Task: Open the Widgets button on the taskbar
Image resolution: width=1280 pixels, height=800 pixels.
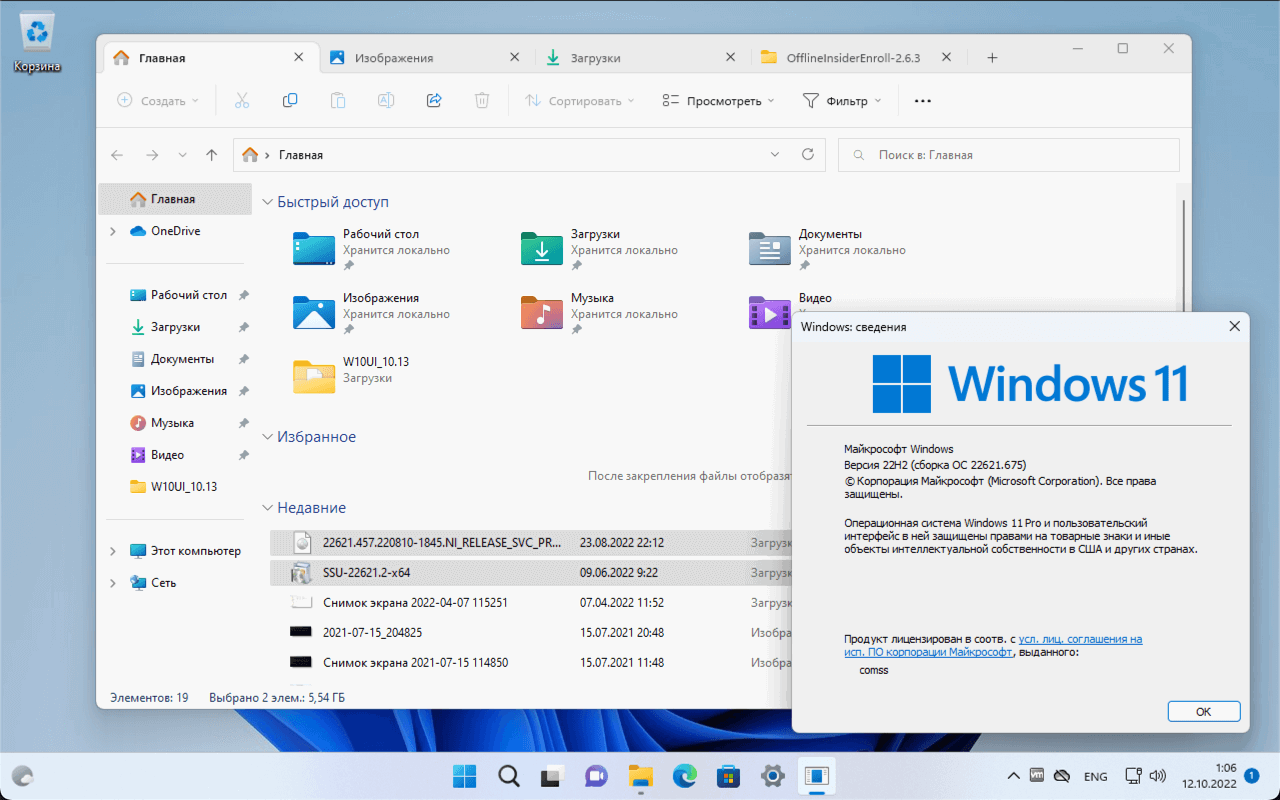Action: pyautogui.click(x=22, y=775)
